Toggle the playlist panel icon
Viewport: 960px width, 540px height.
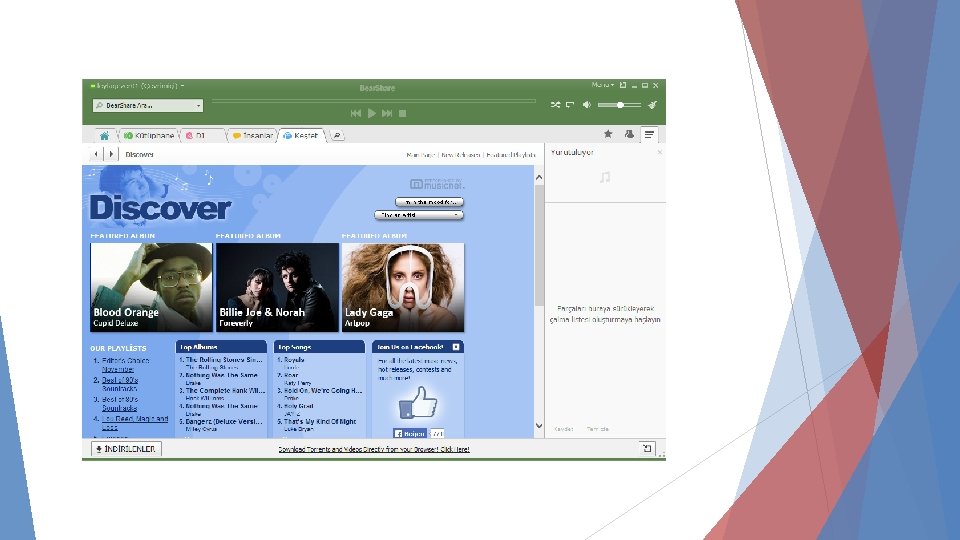click(650, 134)
